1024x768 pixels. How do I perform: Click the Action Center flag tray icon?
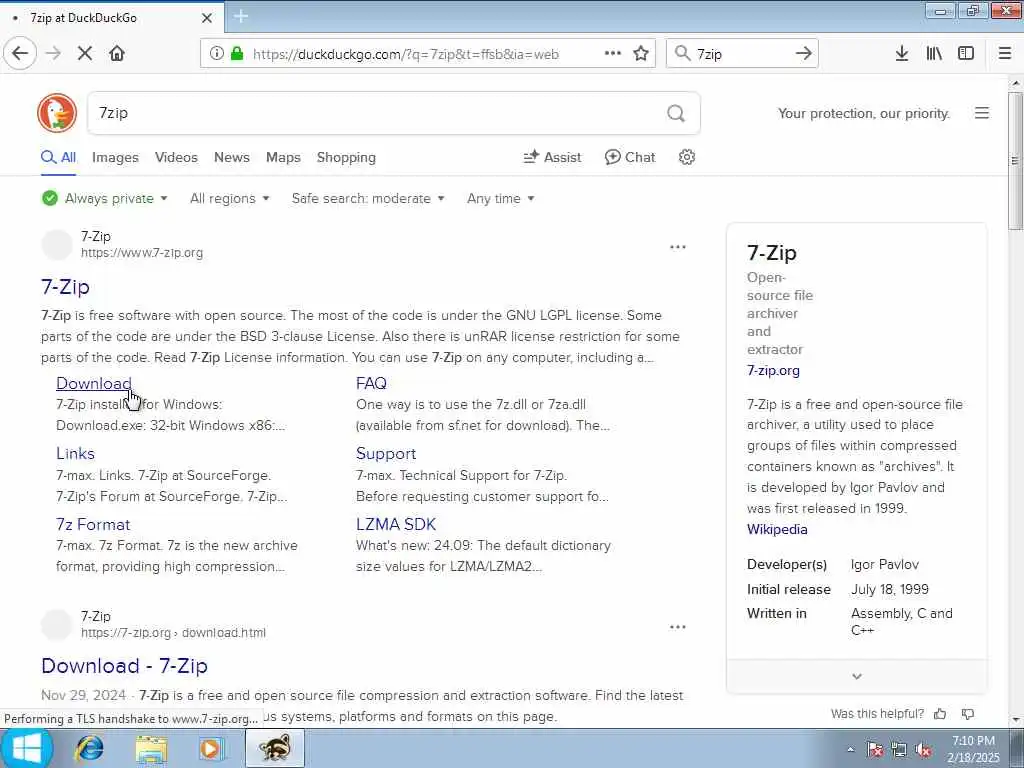(874, 750)
